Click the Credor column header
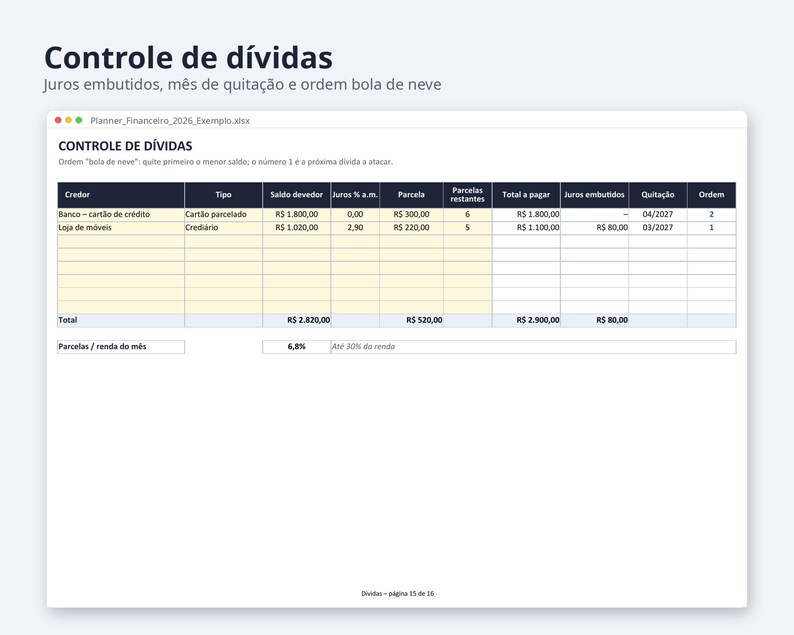794x635 pixels. point(121,195)
